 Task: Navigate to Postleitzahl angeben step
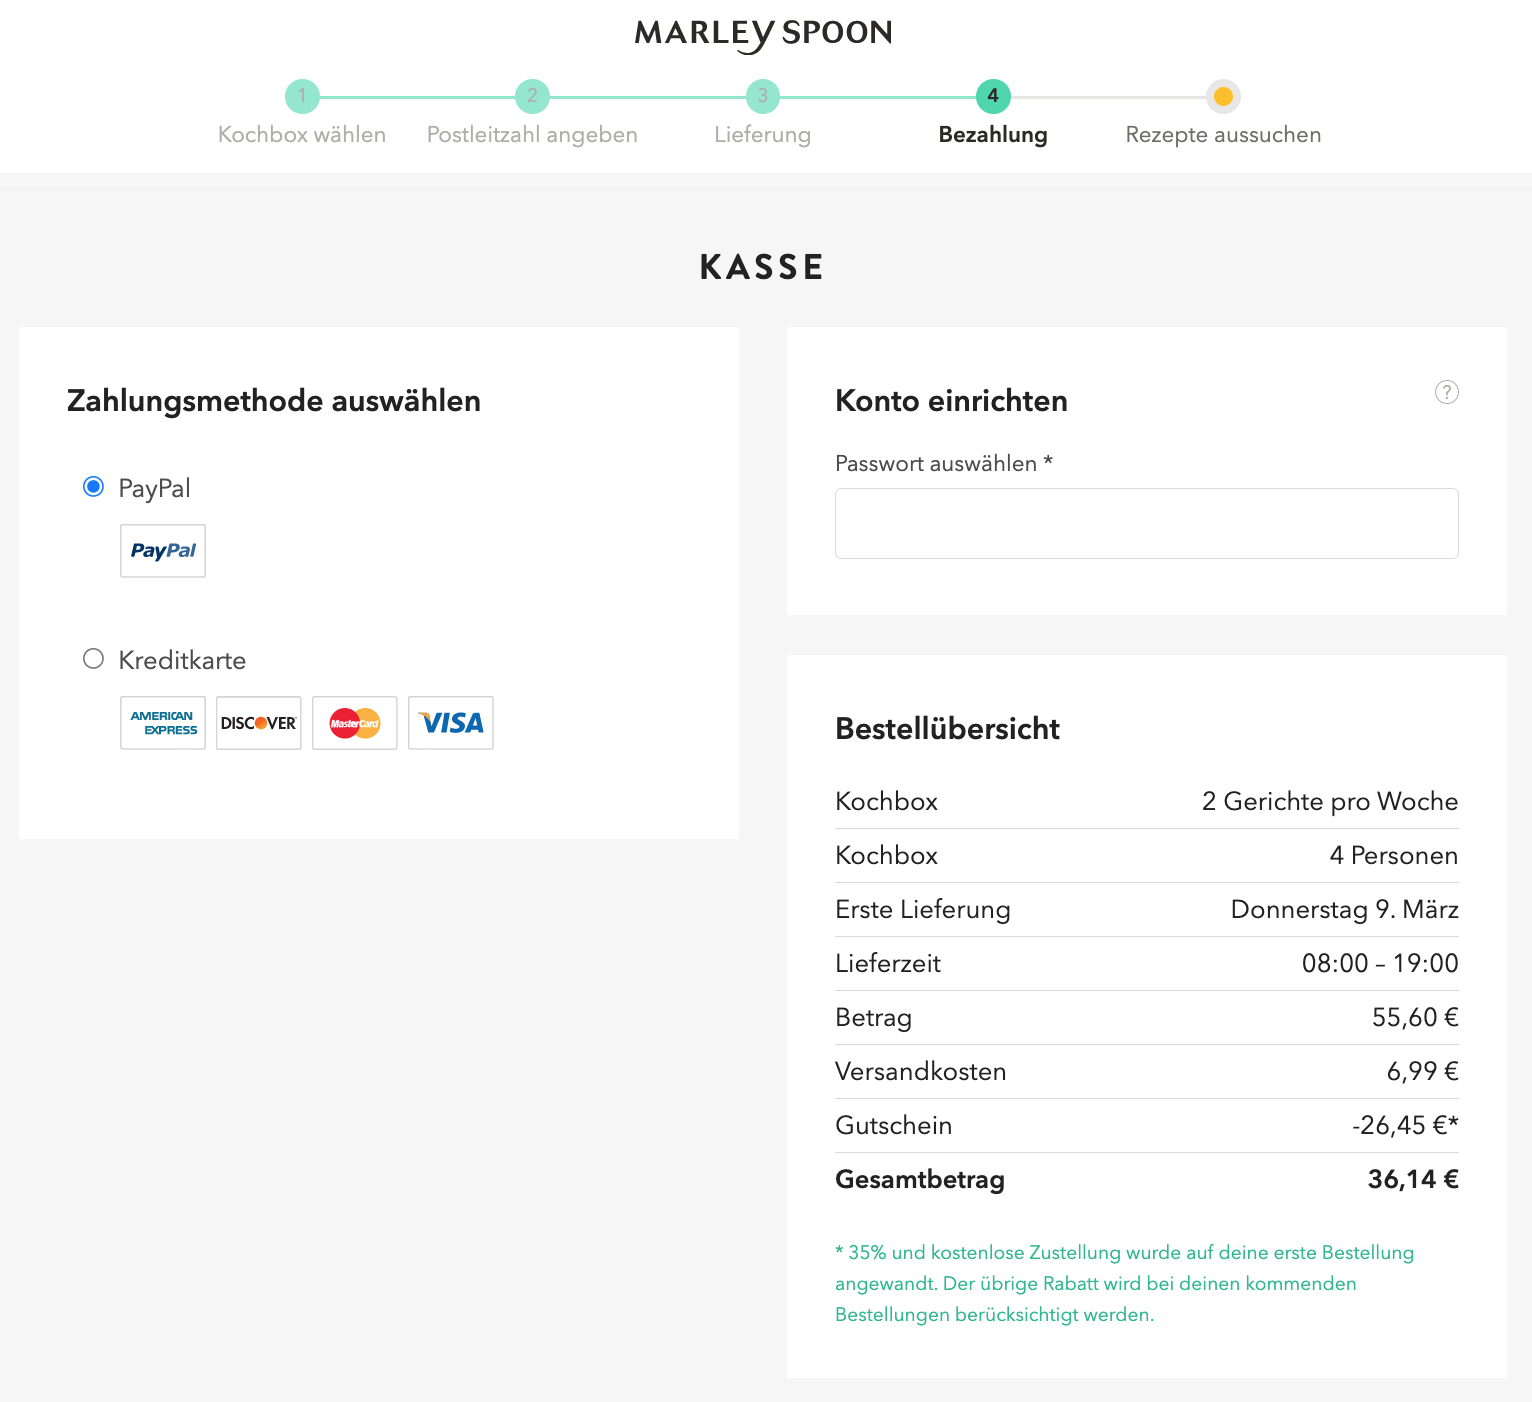point(532,134)
